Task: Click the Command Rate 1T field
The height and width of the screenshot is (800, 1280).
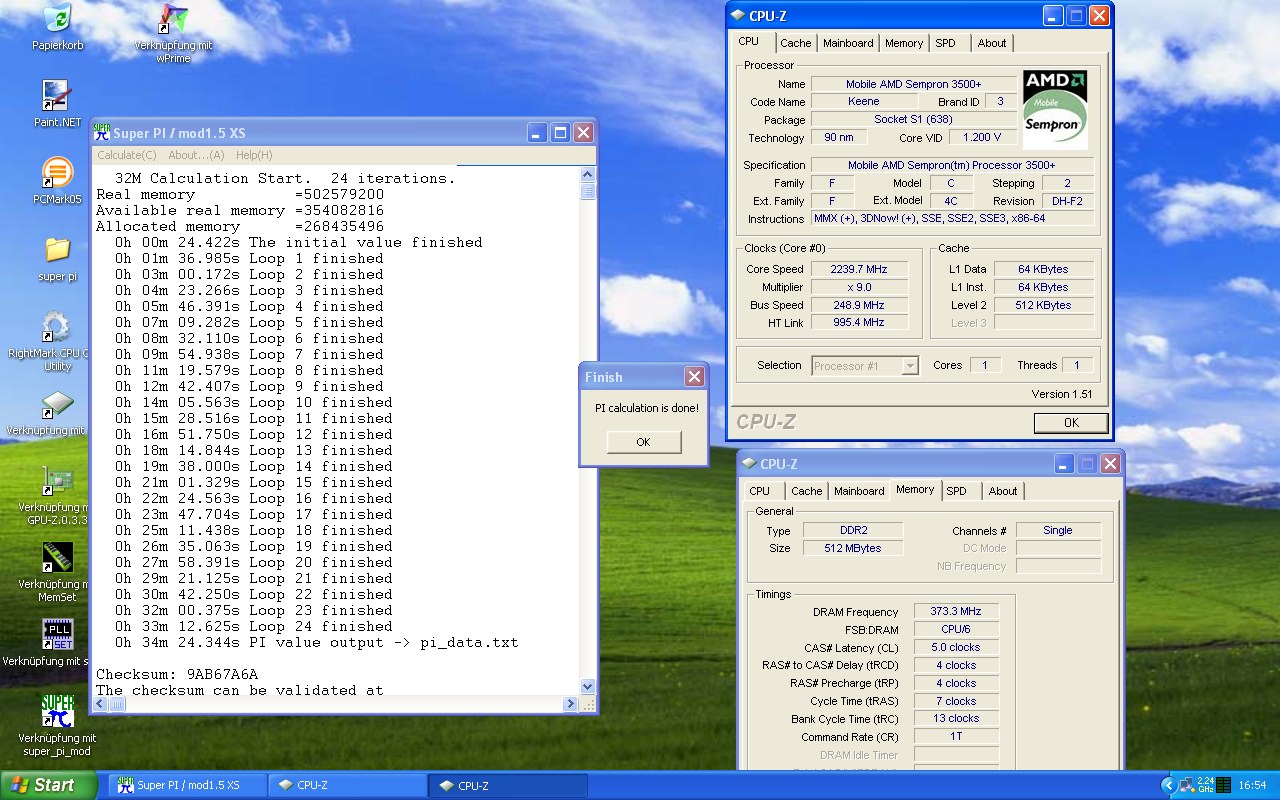Action: coord(956,737)
